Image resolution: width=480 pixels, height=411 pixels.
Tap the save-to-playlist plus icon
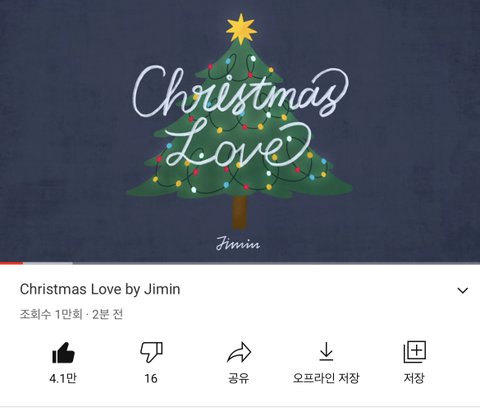tap(414, 352)
